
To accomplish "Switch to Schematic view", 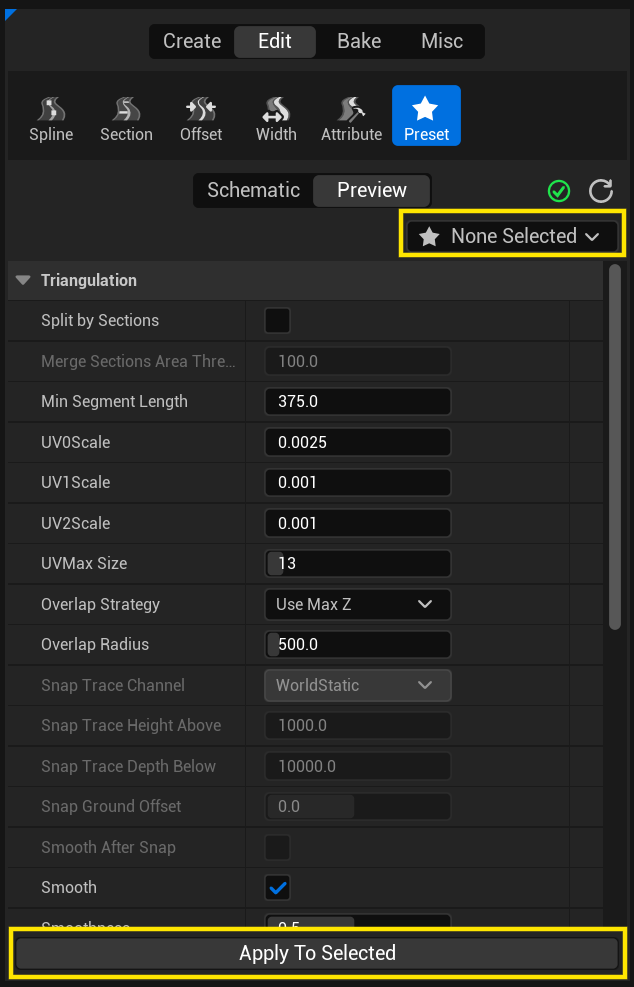I will click(253, 190).
